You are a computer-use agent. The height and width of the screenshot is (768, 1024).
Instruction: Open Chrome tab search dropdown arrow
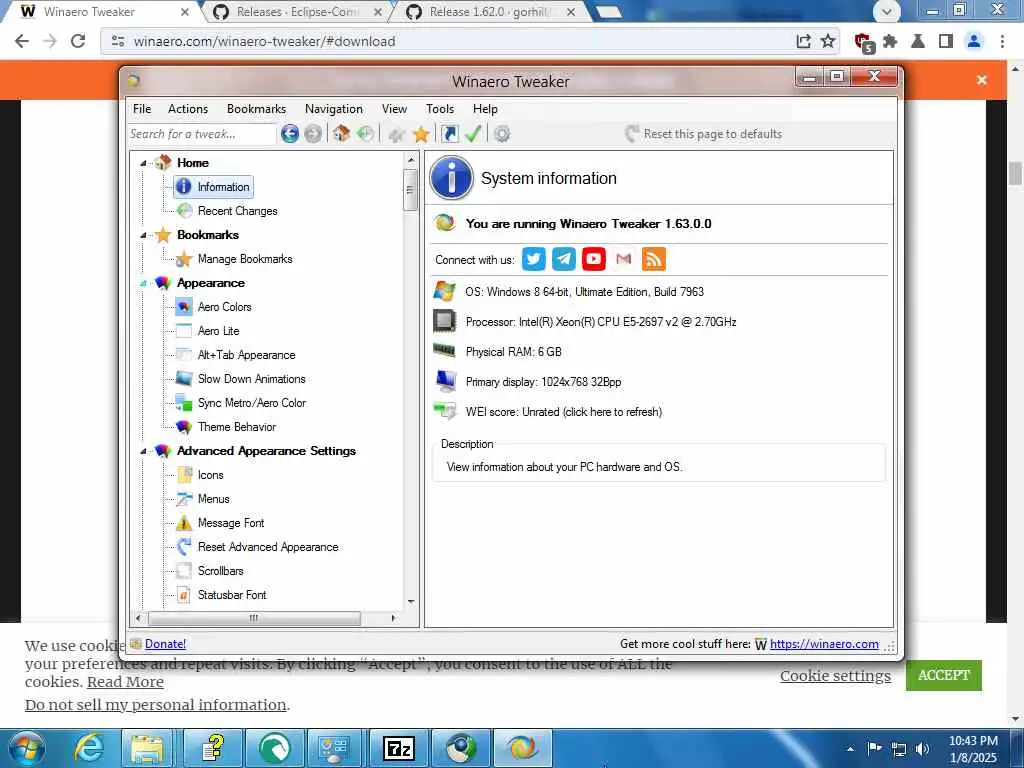[886, 12]
